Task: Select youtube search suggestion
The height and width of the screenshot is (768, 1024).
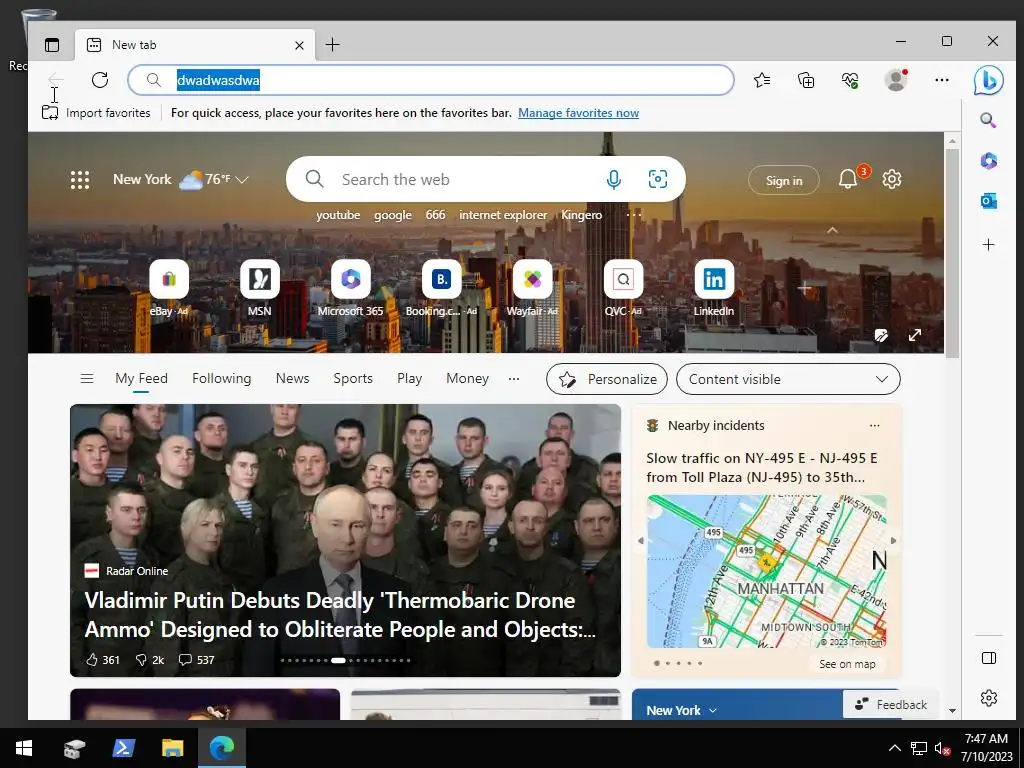Action: (x=338, y=215)
